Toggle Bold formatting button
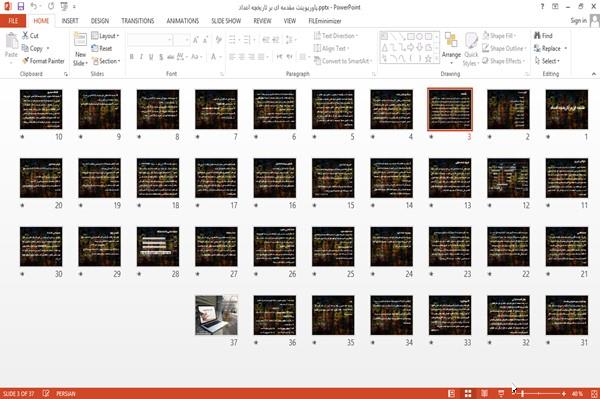The width and height of the screenshot is (600, 399). 132,57
